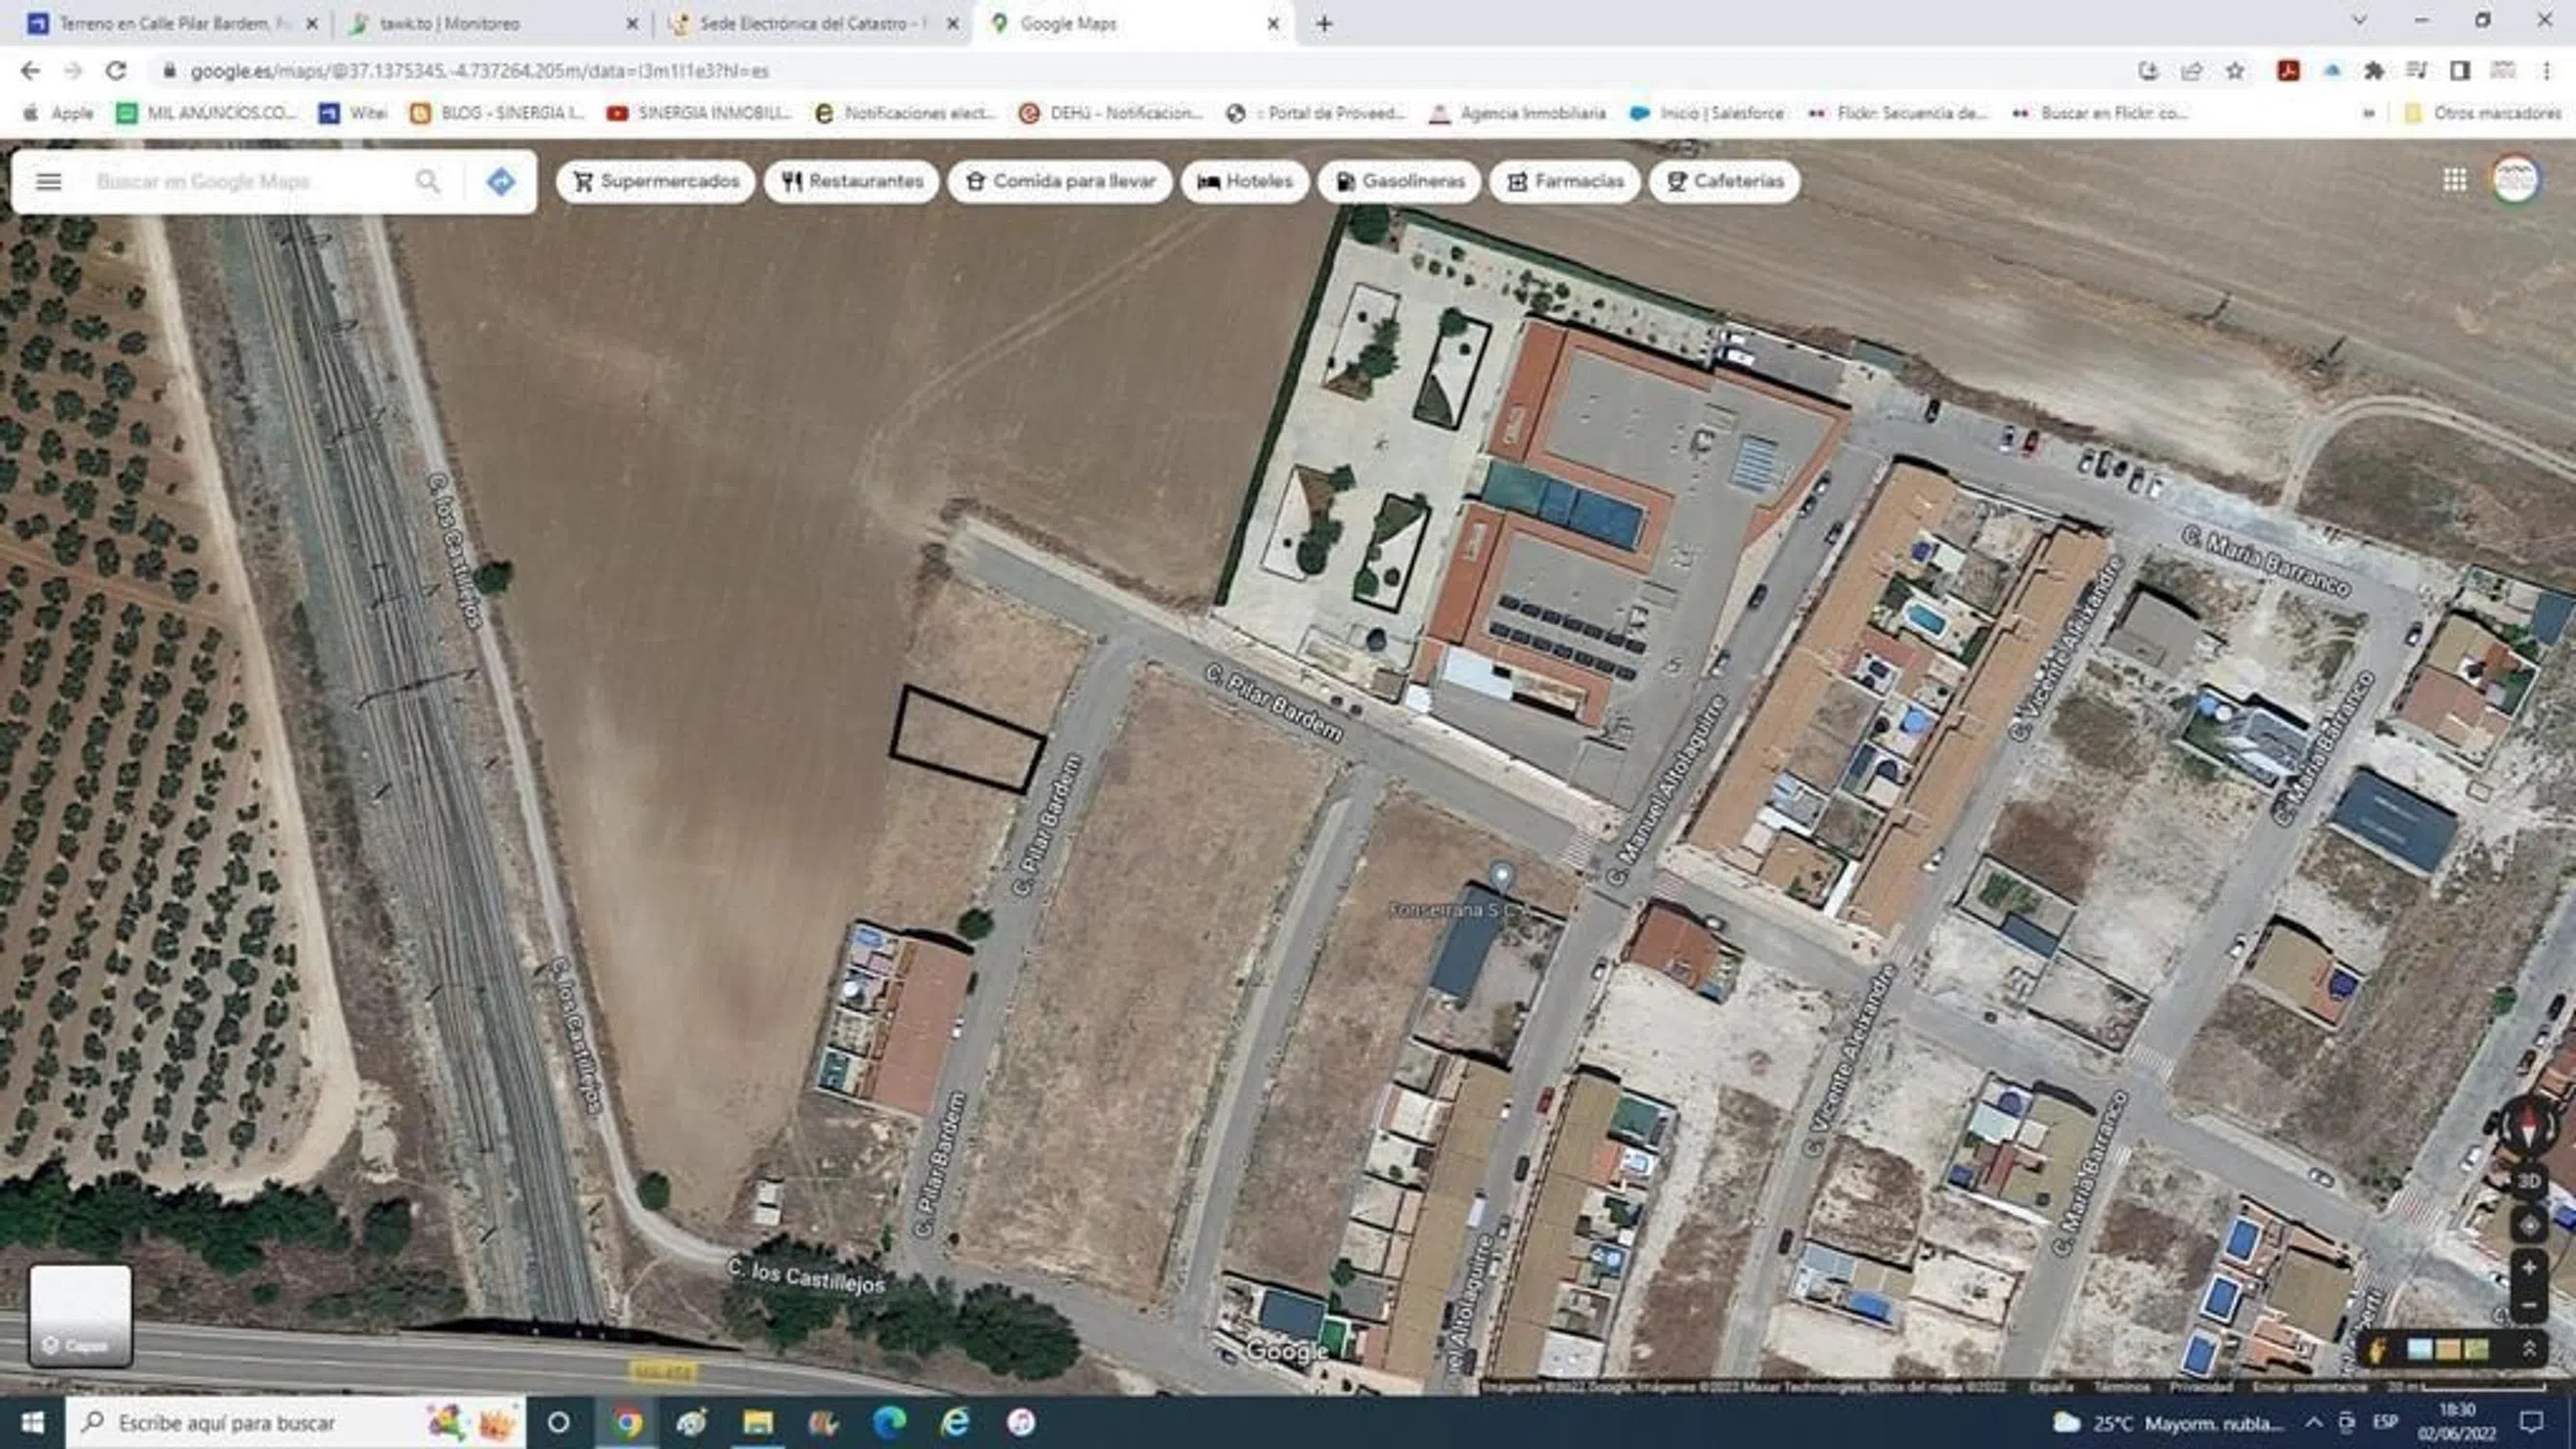Show hidden bookmarks with the overflow chevron
Image resolution: width=2576 pixels, height=1449 pixels.
(2368, 113)
